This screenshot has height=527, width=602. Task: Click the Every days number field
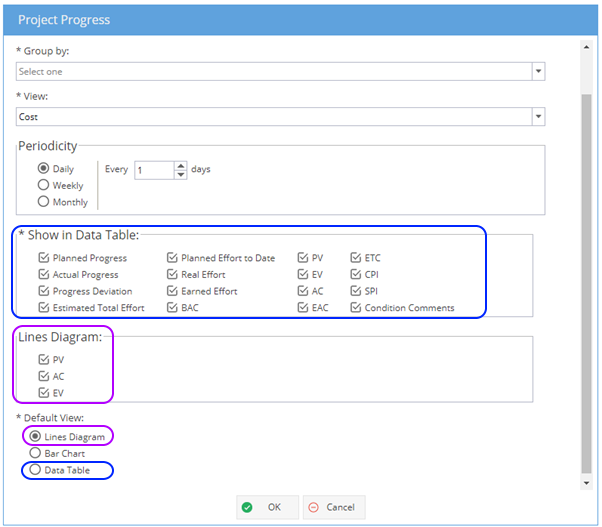154,170
